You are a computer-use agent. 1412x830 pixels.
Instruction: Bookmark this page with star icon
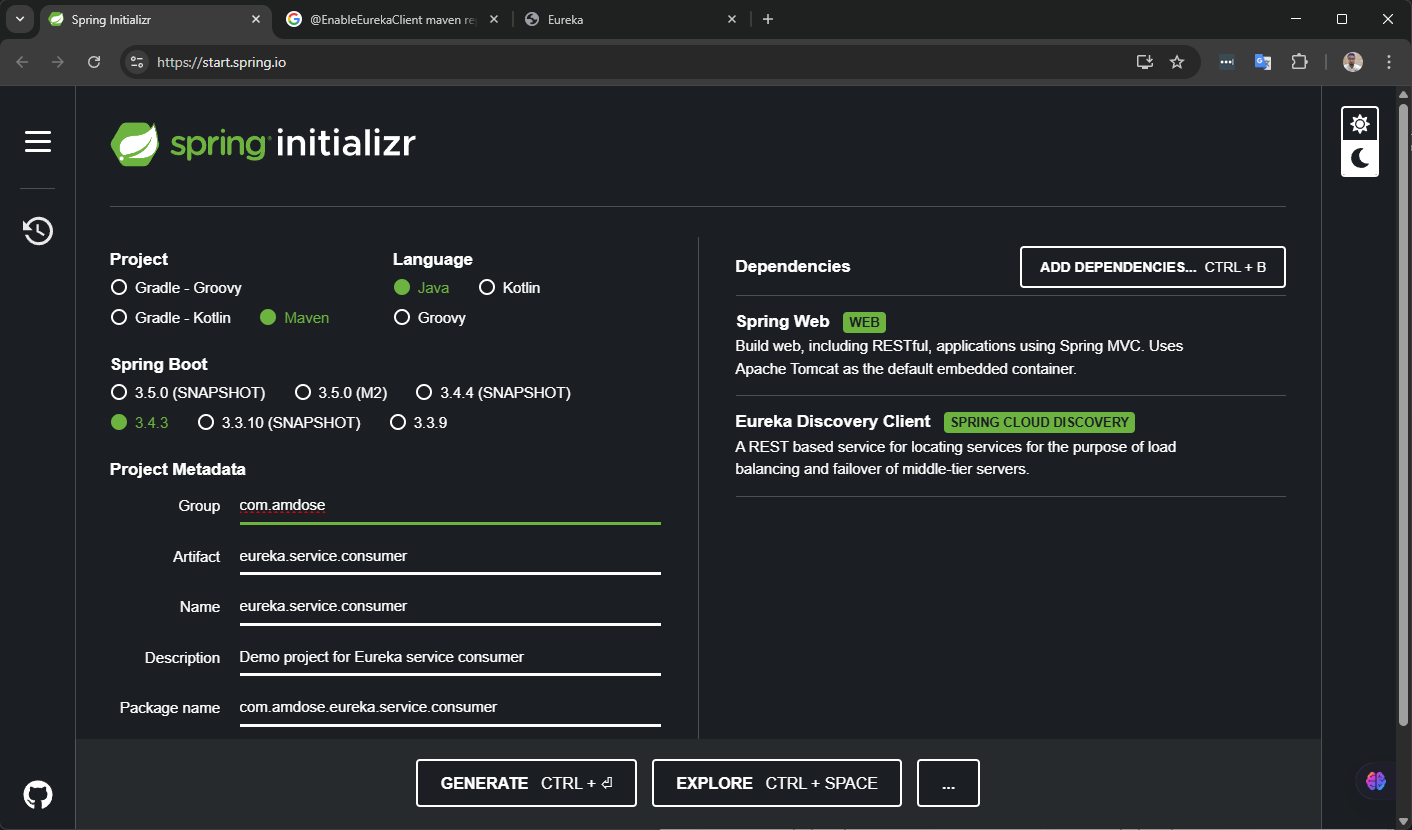point(1177,62)
